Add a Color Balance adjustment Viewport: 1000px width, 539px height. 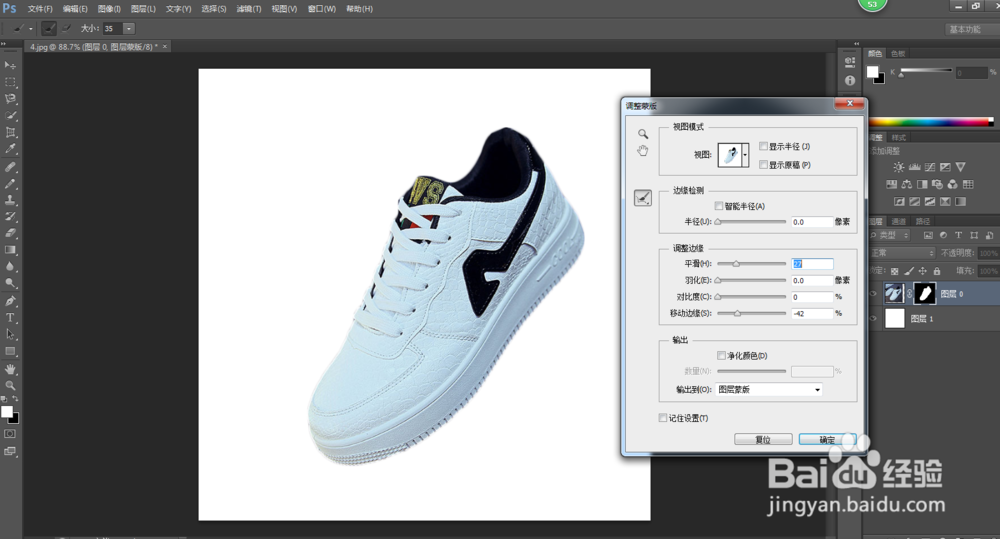pos(907,184)
